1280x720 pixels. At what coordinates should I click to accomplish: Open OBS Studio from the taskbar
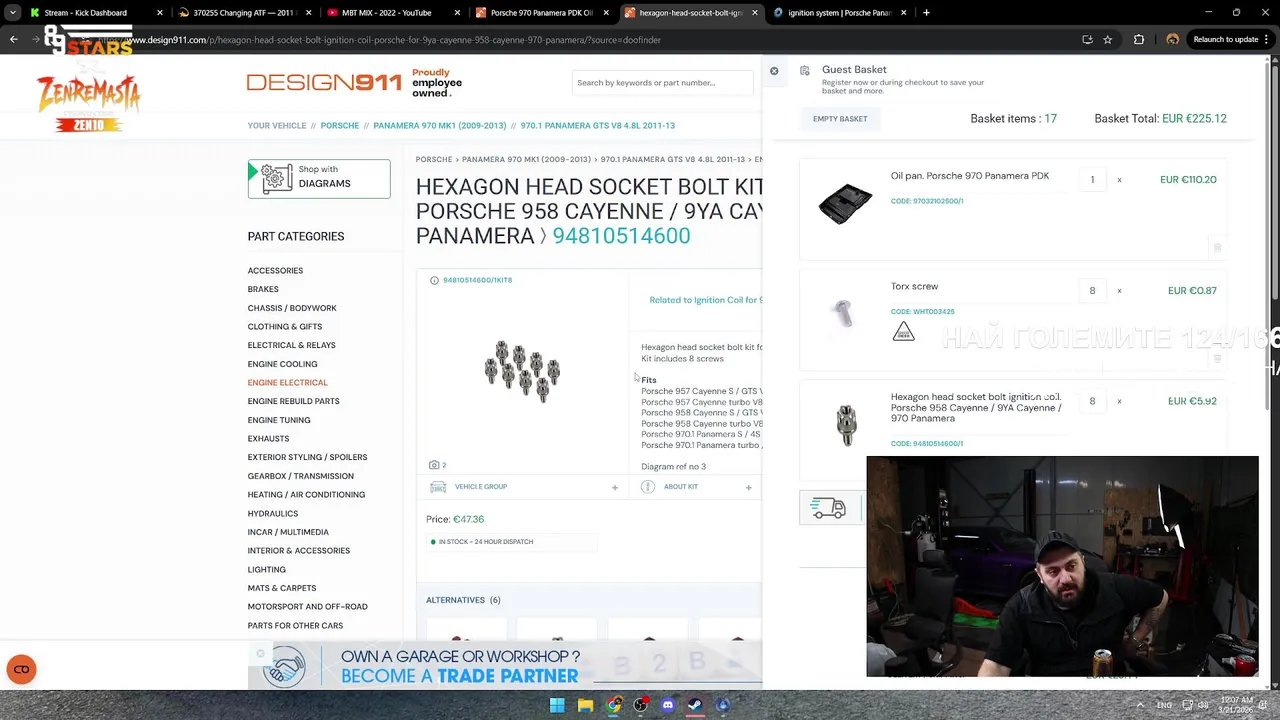coord(640,705)
